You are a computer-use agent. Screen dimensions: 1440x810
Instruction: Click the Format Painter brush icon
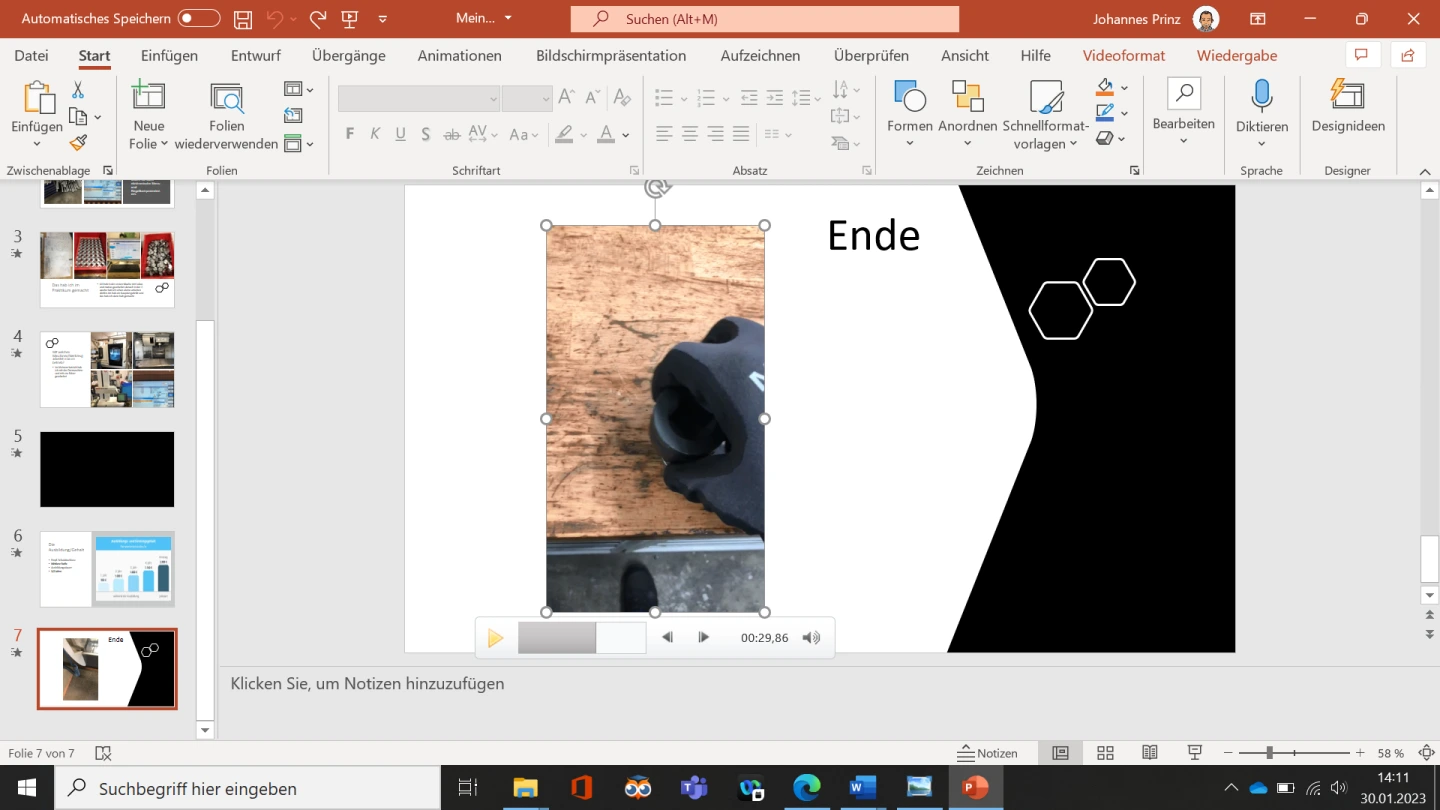tap(78, 143)
